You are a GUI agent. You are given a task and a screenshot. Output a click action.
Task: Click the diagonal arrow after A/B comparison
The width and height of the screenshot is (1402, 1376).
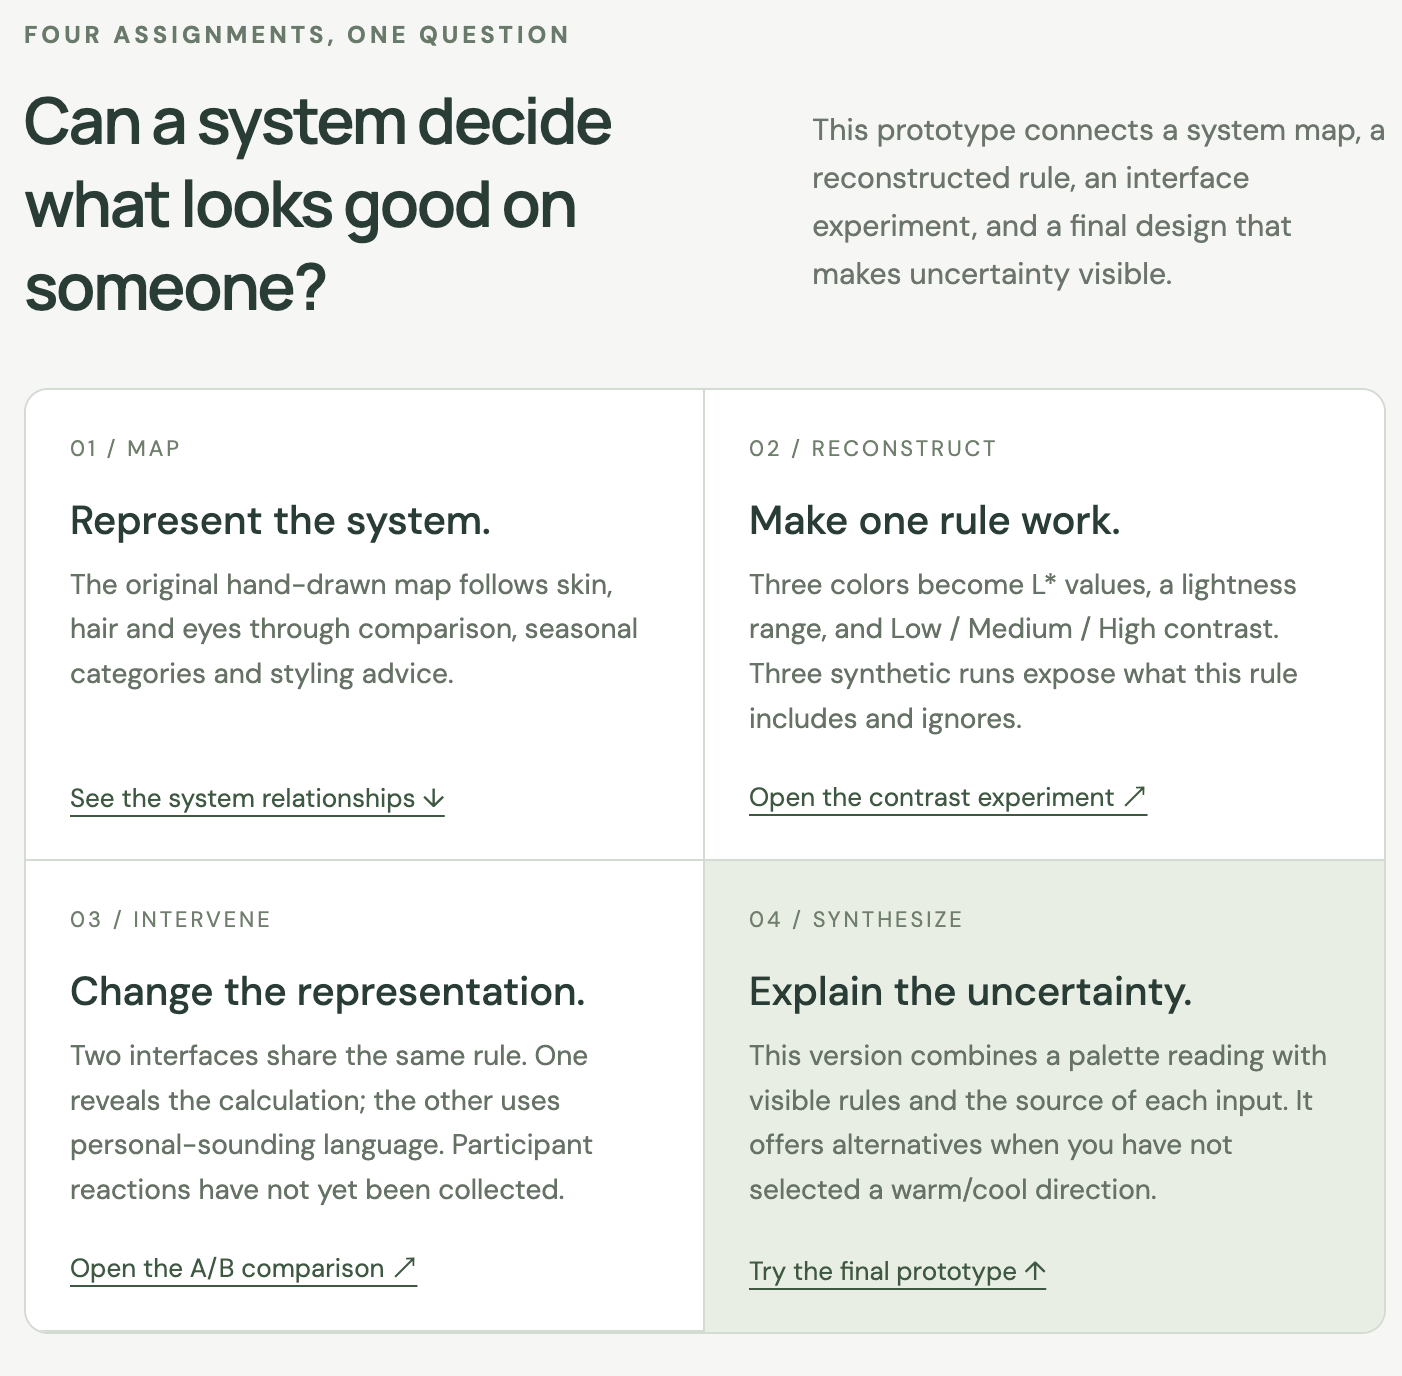(404, 1268)
